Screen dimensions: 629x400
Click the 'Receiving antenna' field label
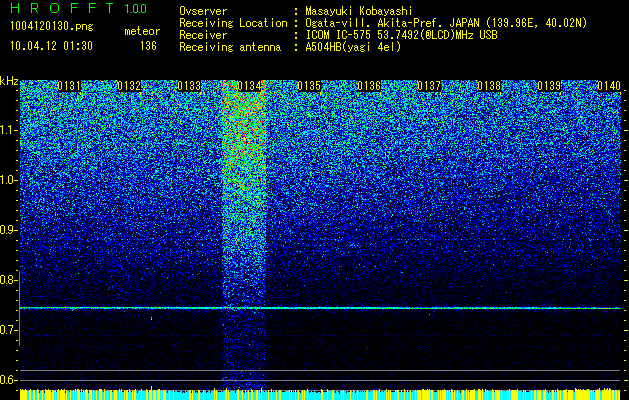230,47
